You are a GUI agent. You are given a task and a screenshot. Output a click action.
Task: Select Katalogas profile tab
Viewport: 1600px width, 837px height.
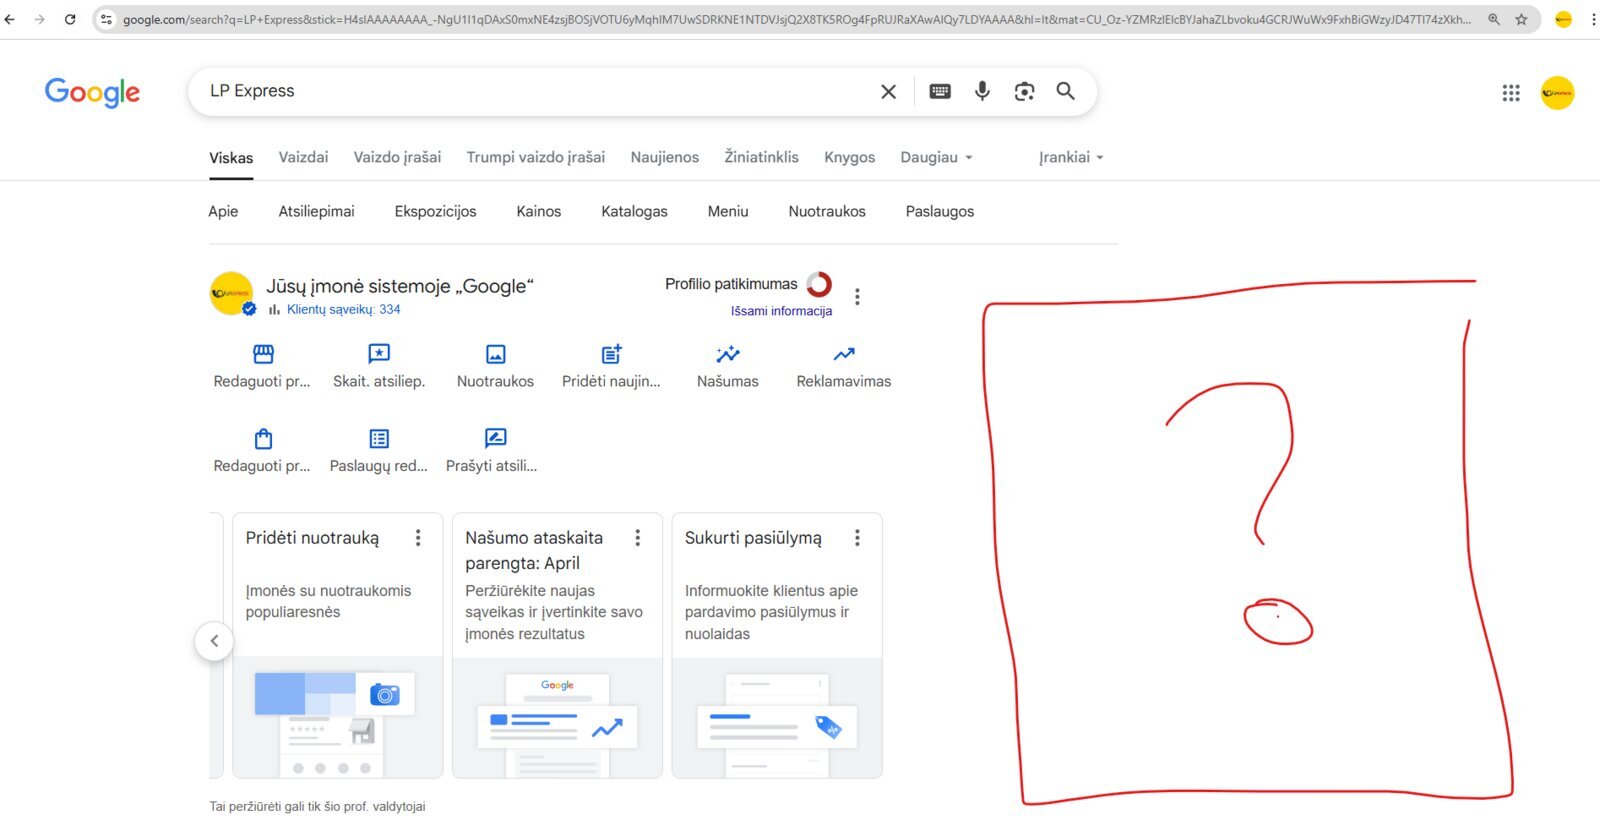pyautogui.click(x=634, y=211)
